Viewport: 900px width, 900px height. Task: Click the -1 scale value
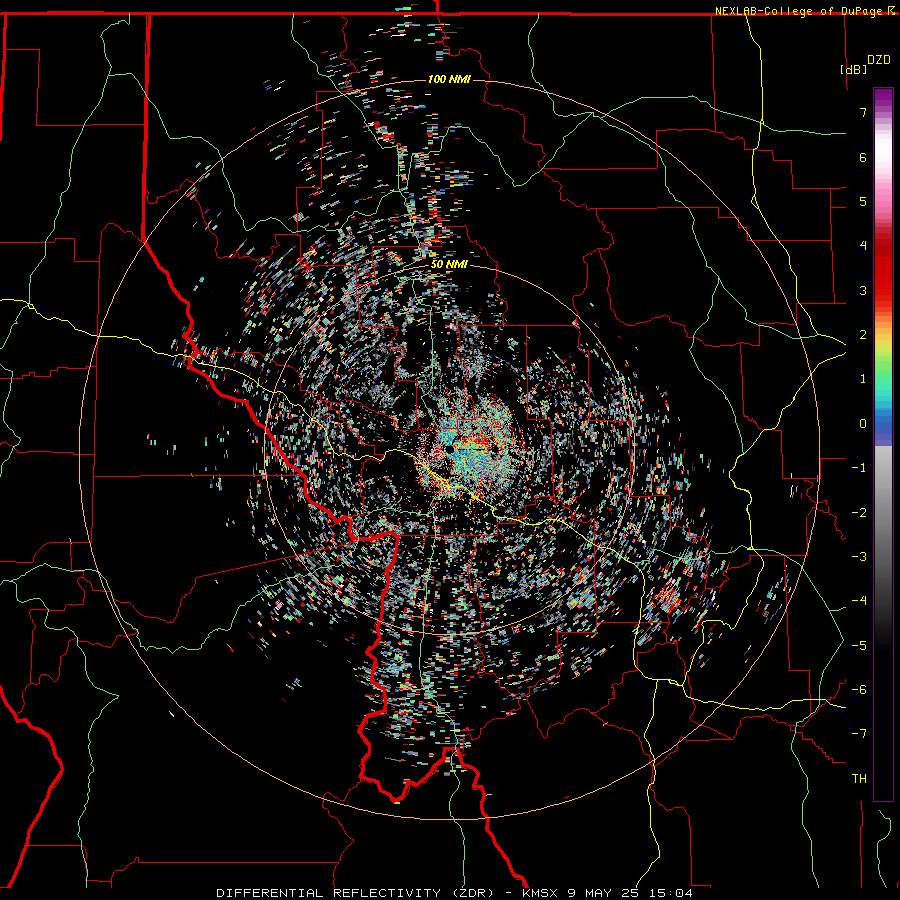(x=859, y=468)
